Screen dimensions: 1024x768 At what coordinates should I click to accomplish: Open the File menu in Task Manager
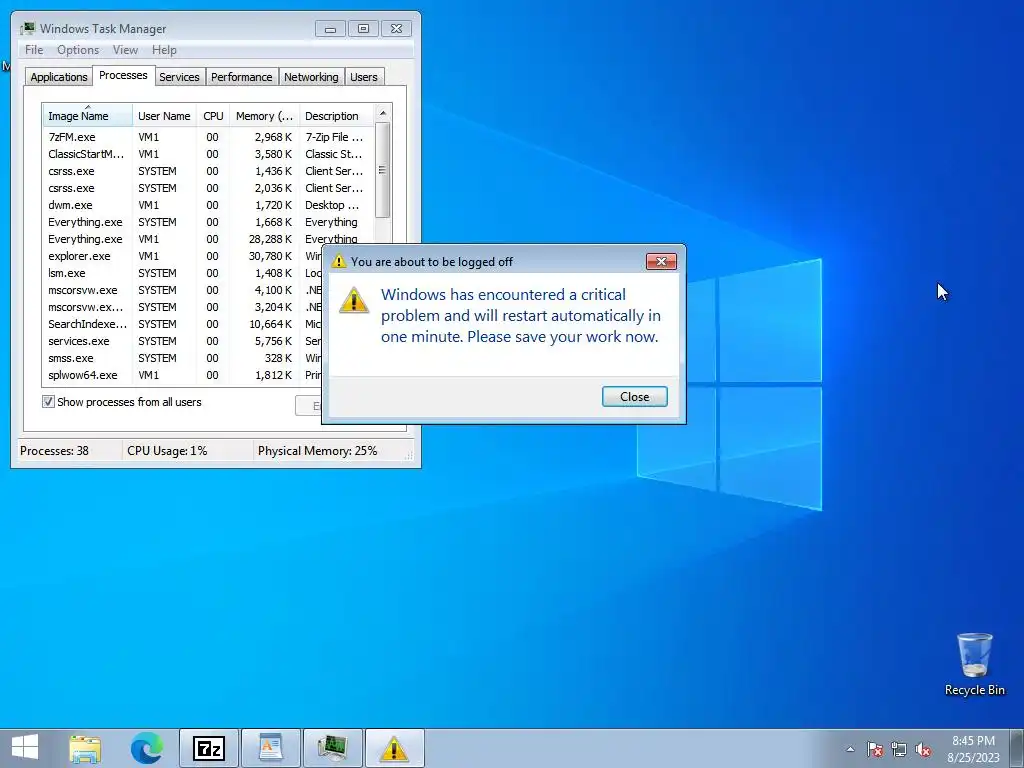click(34, 50)
